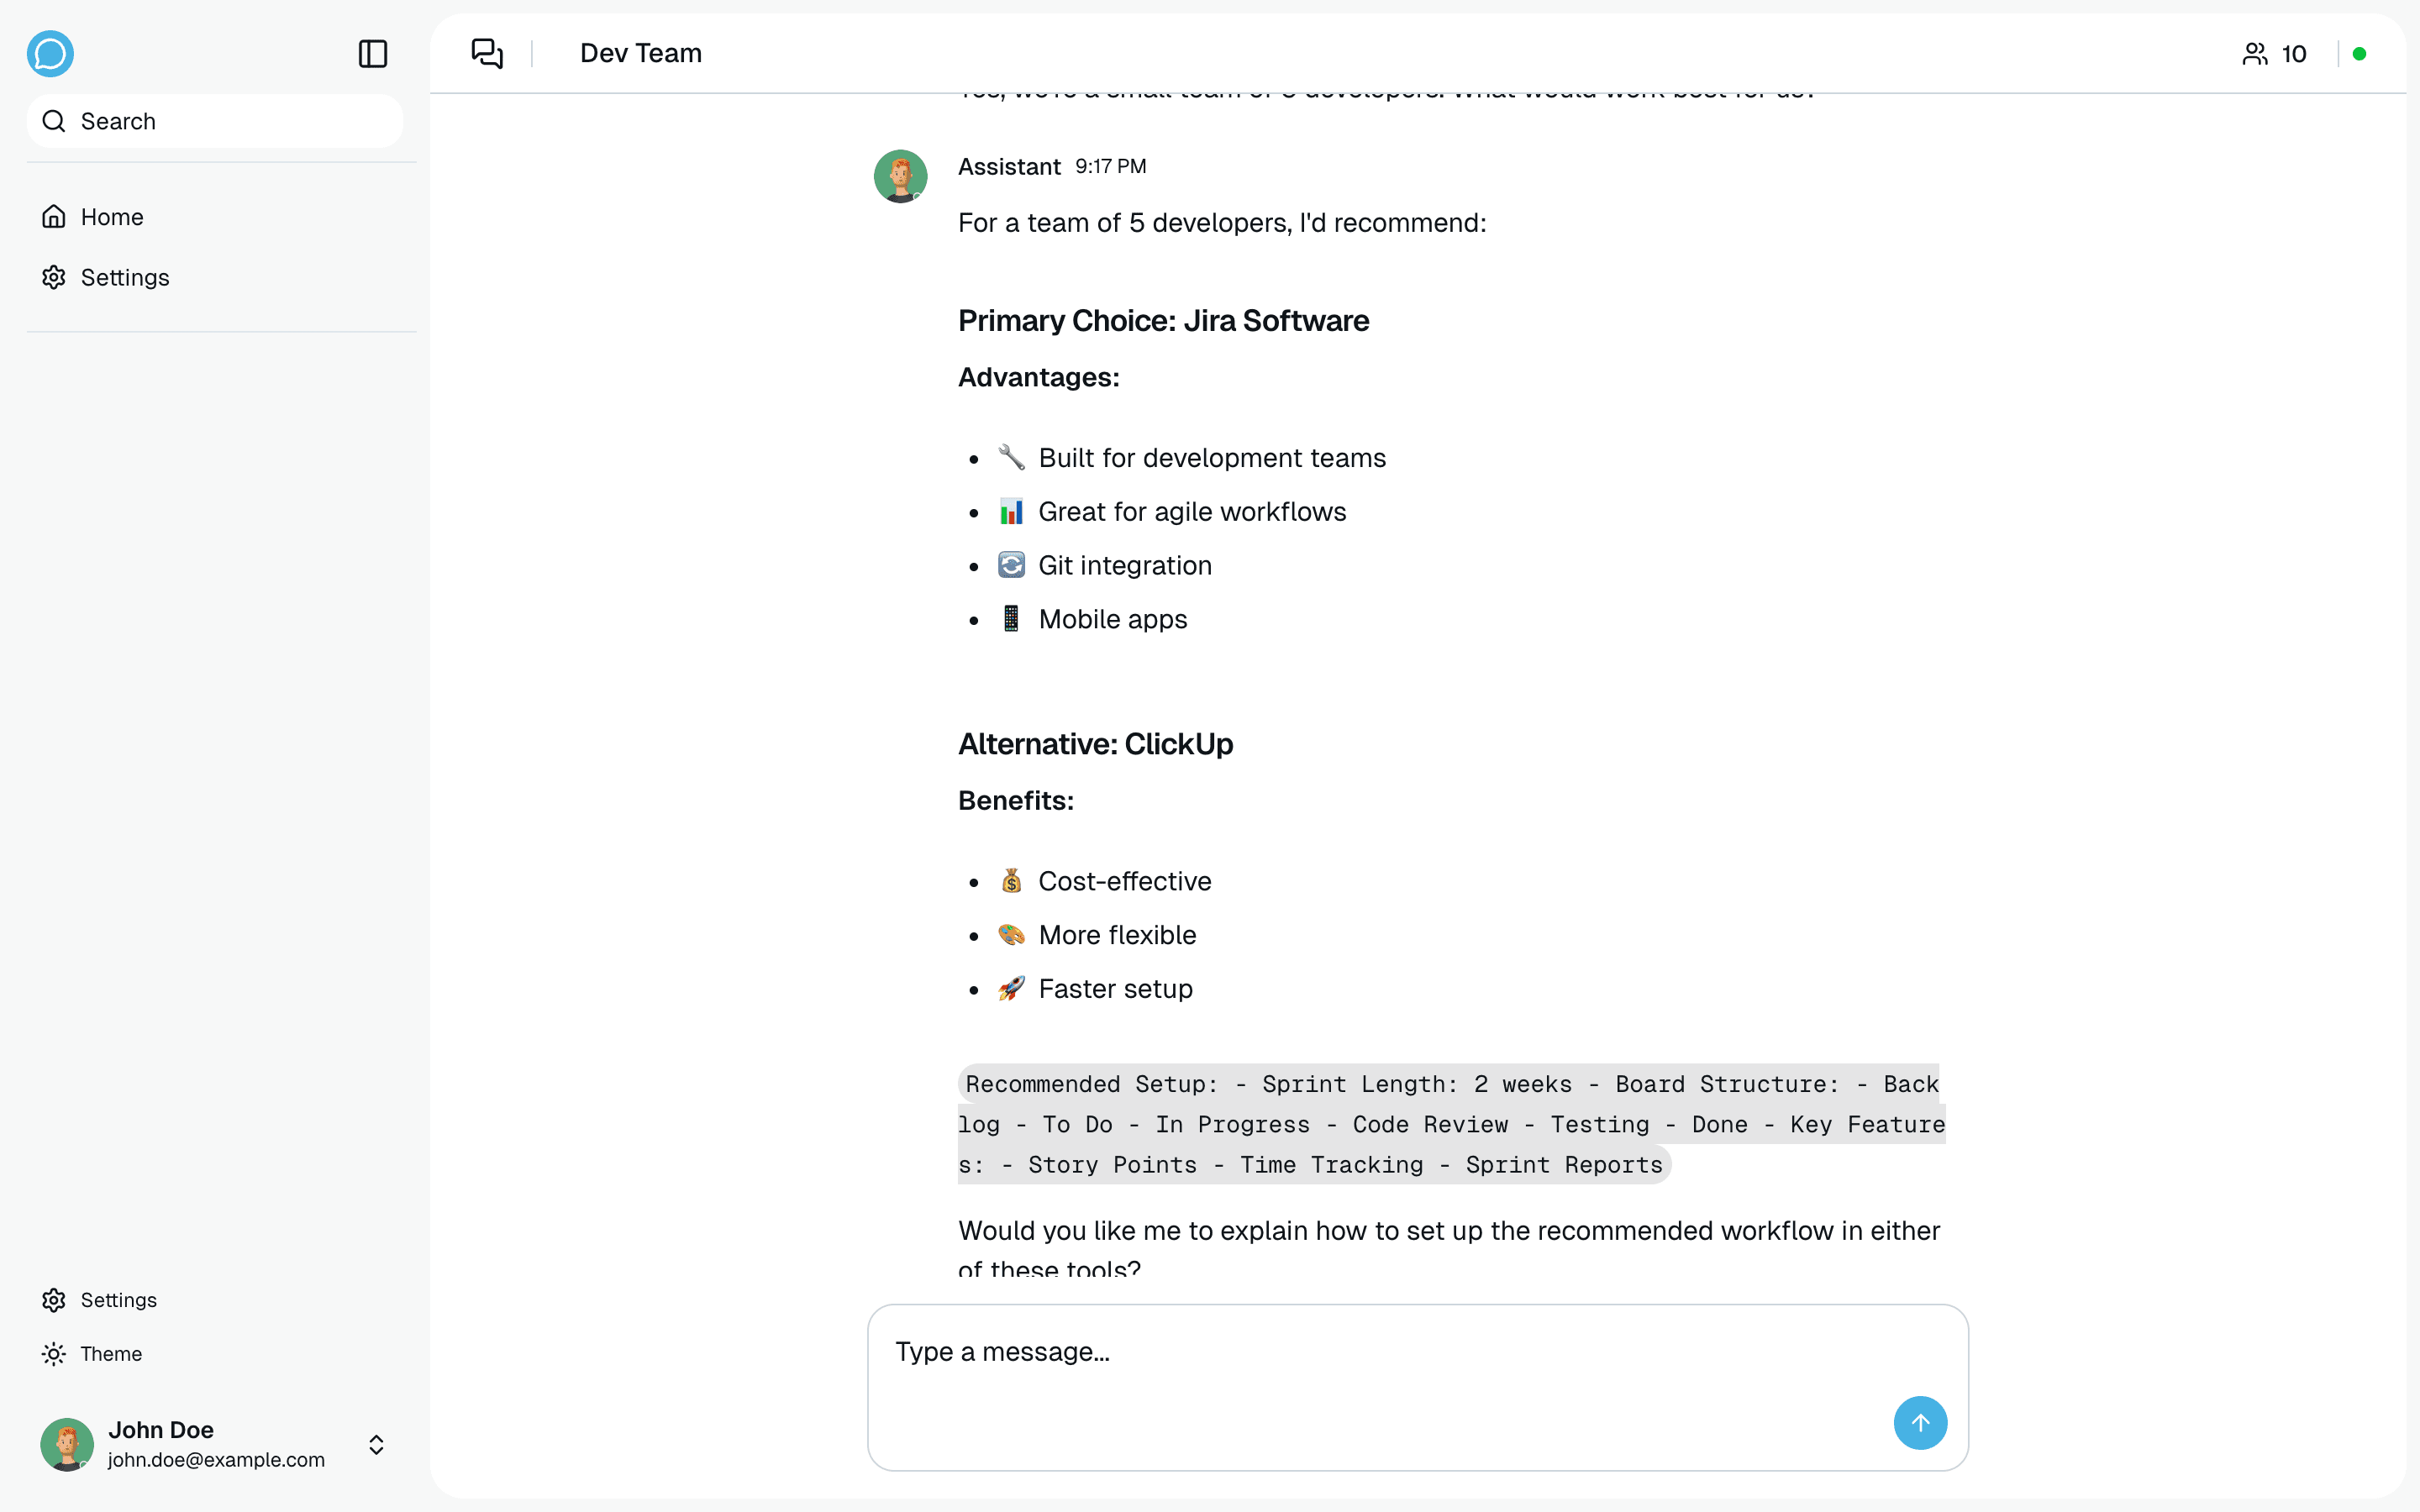Go to Home in sidebar
This screenshot has width=2420, height=1512.
pyautogui.click(x=112, y=217)
